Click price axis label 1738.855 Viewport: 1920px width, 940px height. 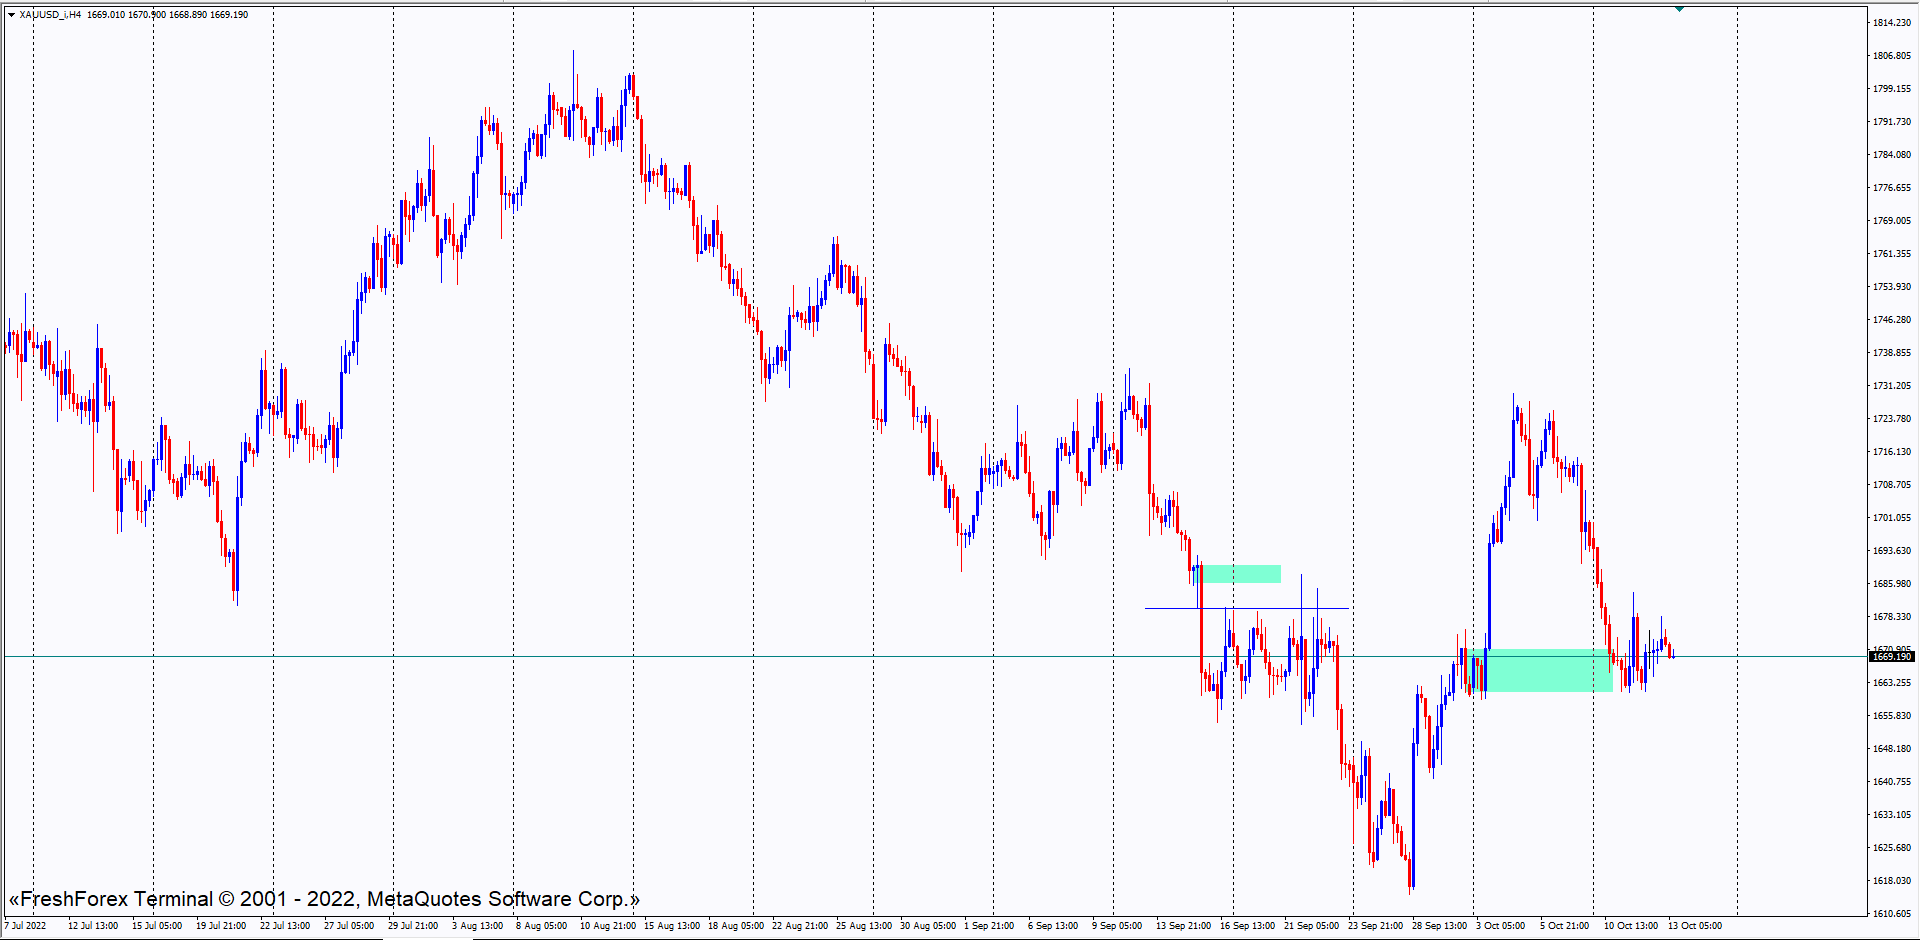point(1892,353)
